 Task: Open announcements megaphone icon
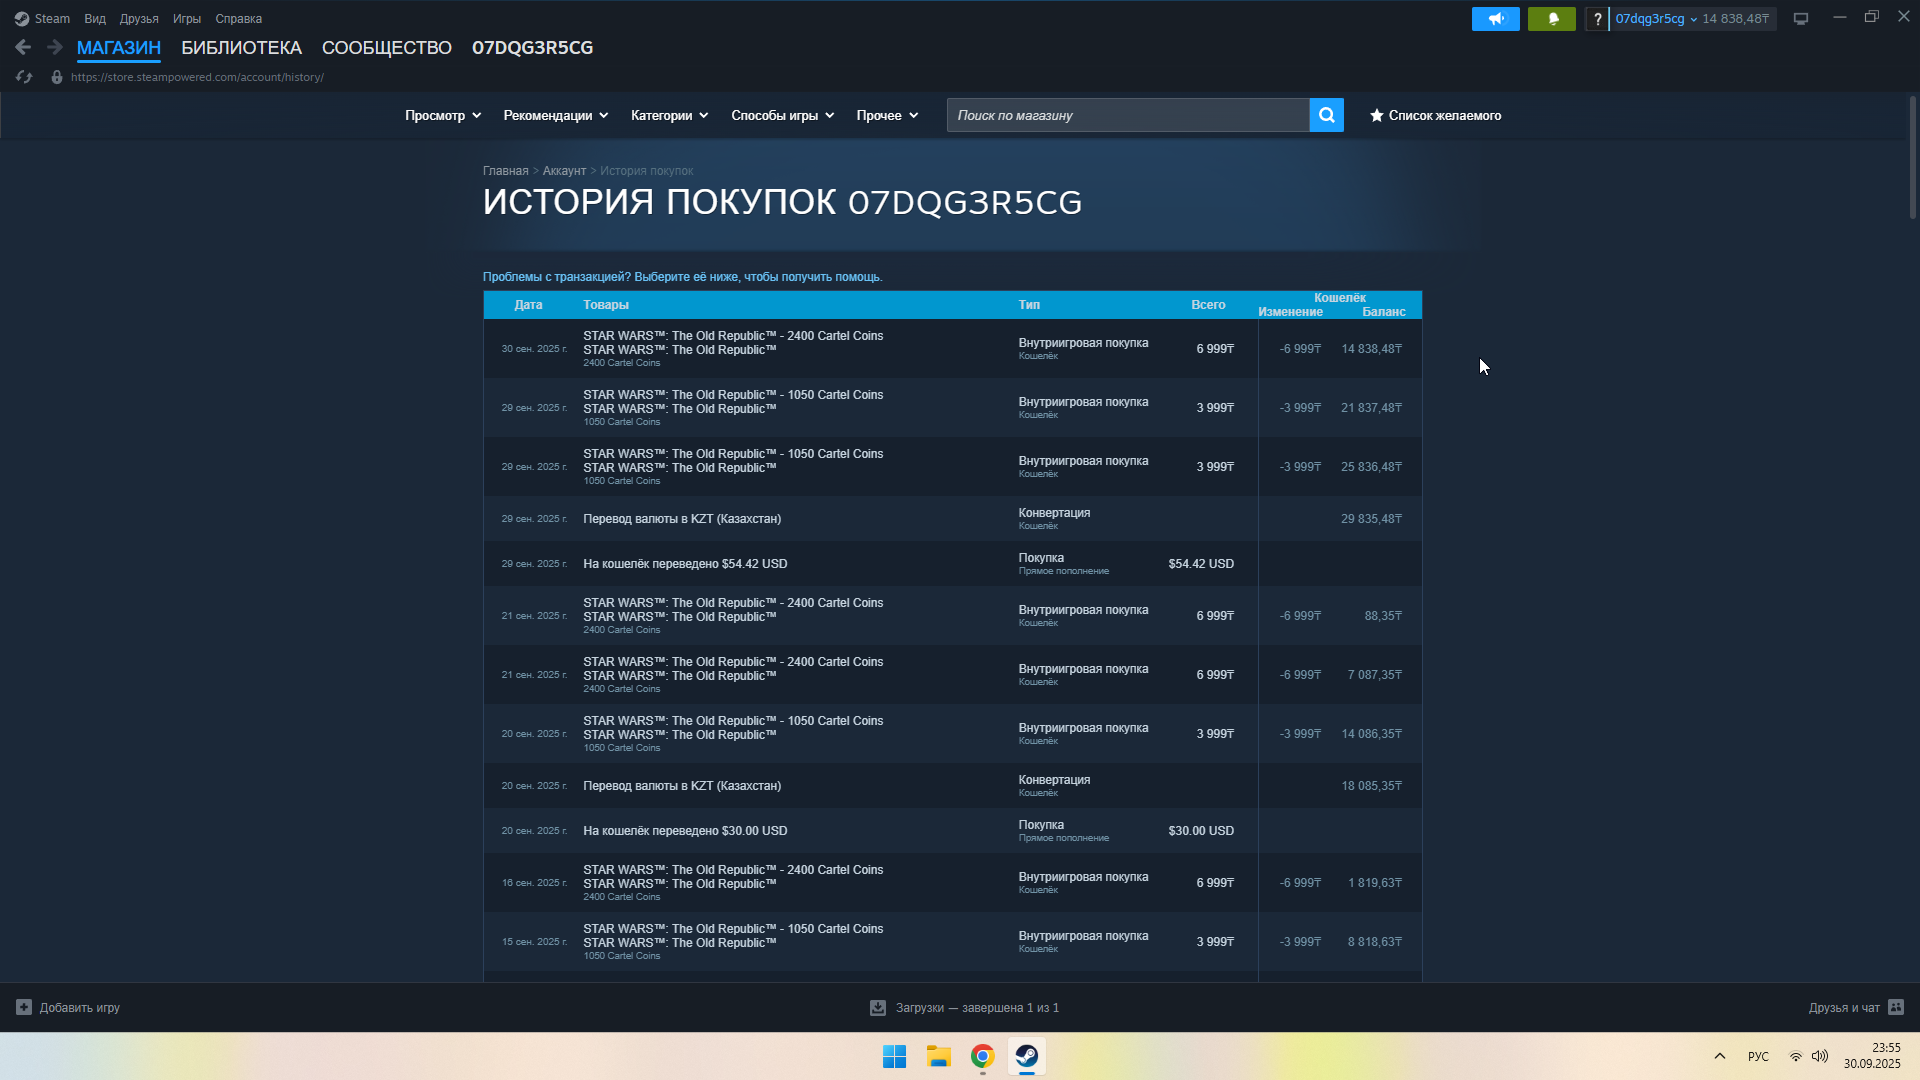[1495, 19]
